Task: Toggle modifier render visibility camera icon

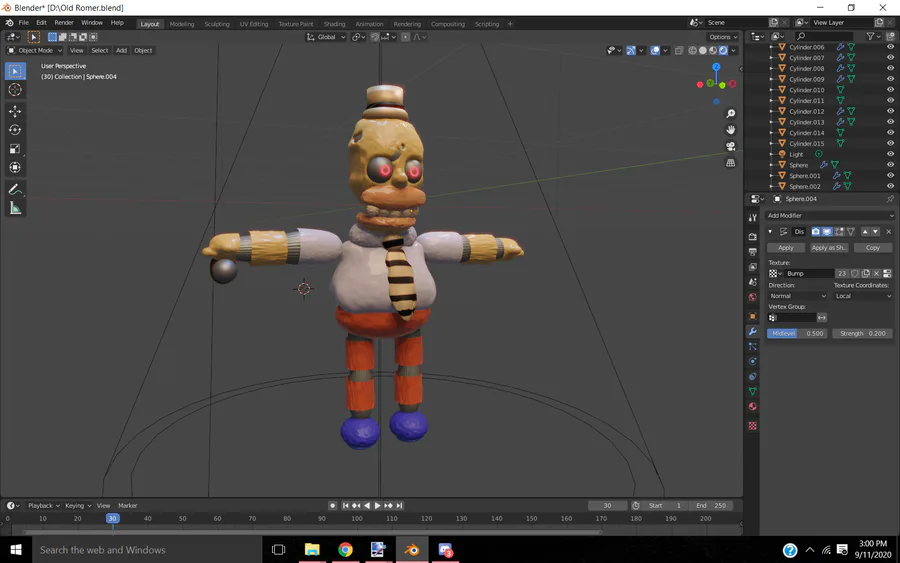Action: coord(816,232)
